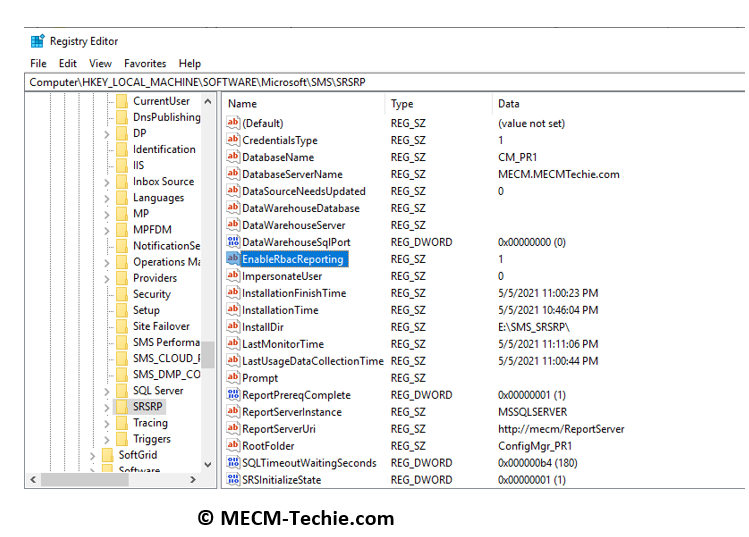Click the Registry Editor app icon in title bar
This screenshot has width=749, height=537.
click(38, 41)
